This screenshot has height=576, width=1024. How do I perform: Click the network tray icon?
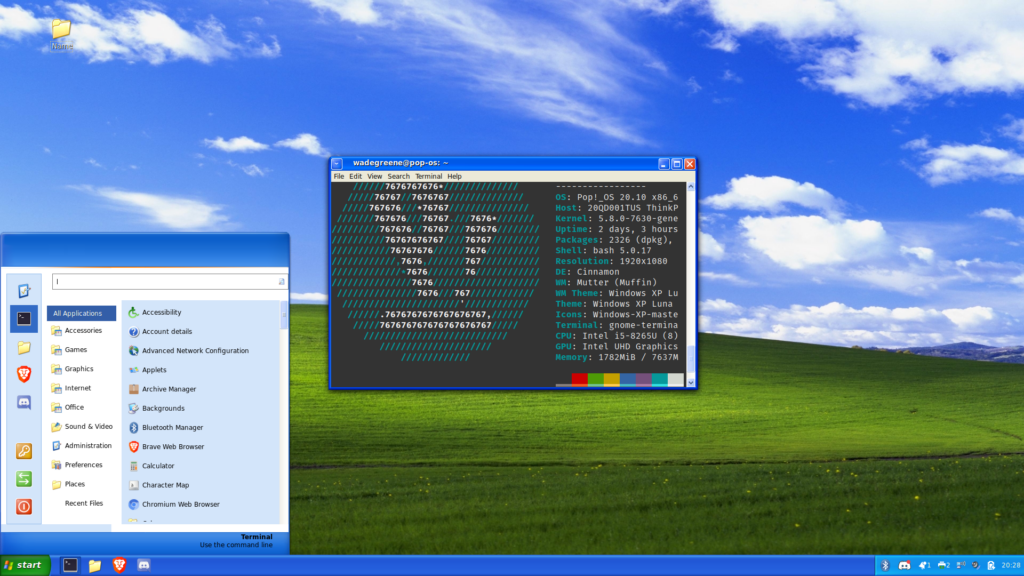(x=961, y=566)
